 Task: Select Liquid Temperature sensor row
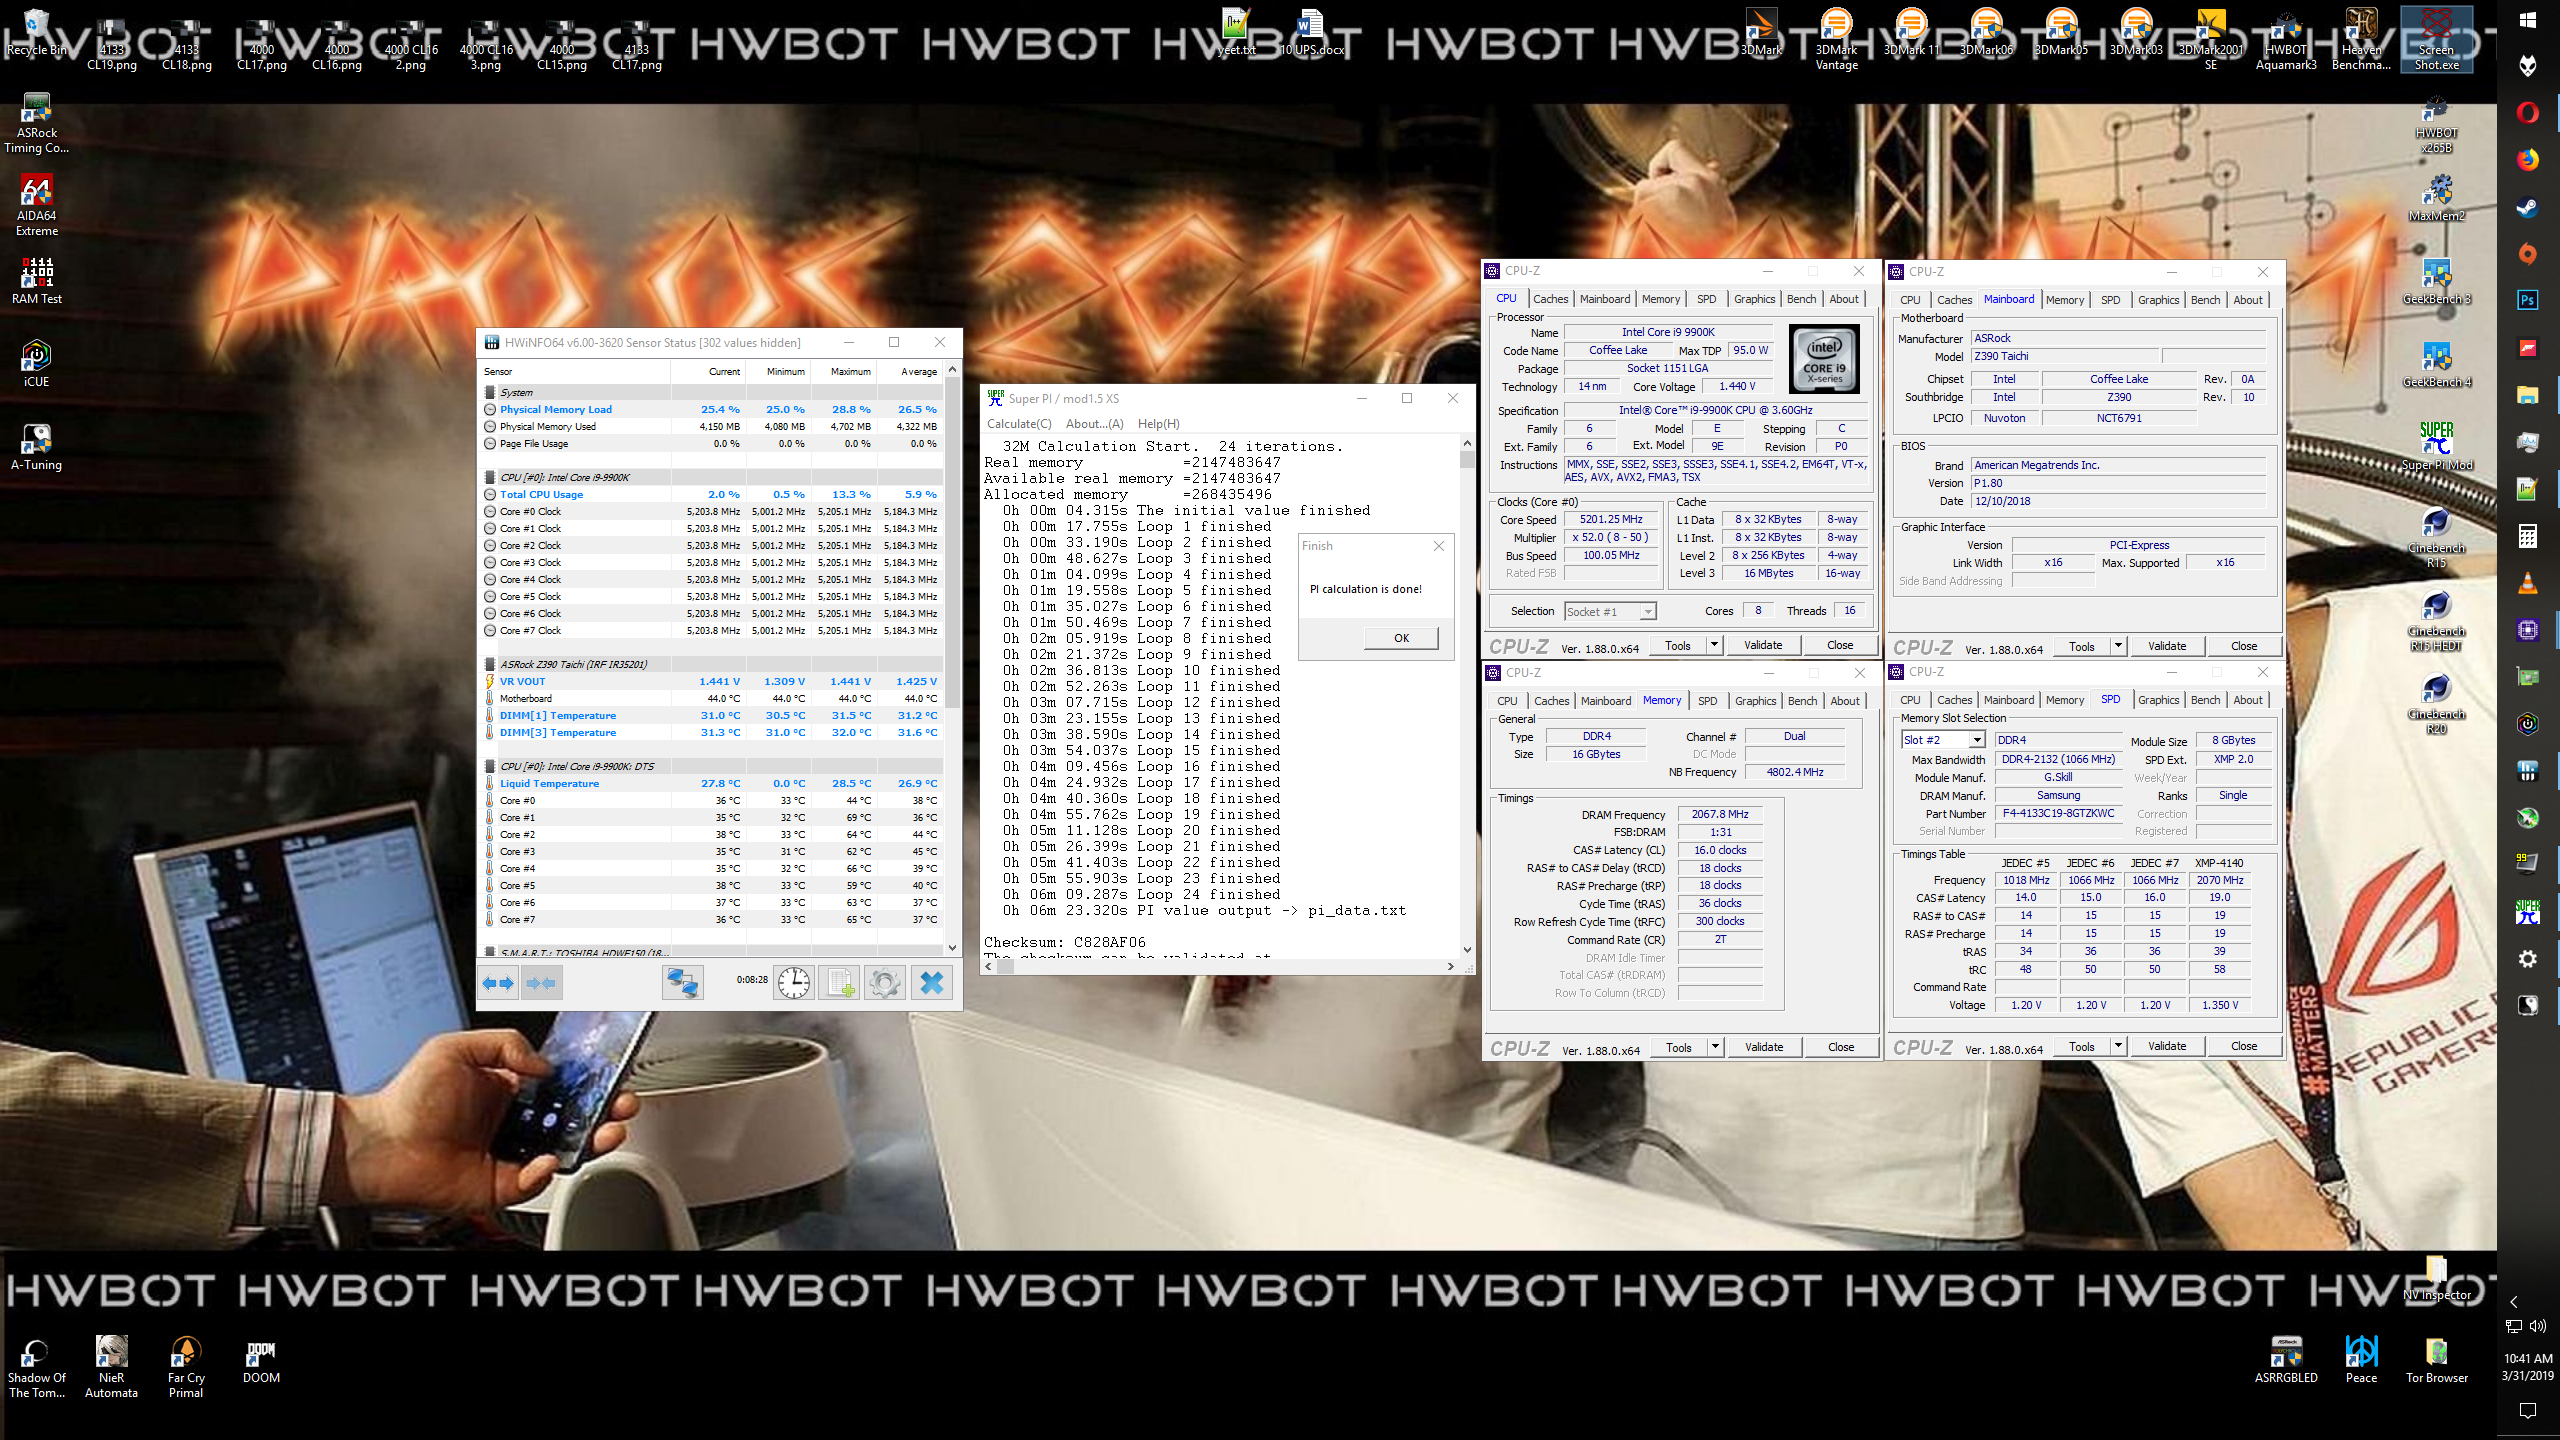(711, 783)
